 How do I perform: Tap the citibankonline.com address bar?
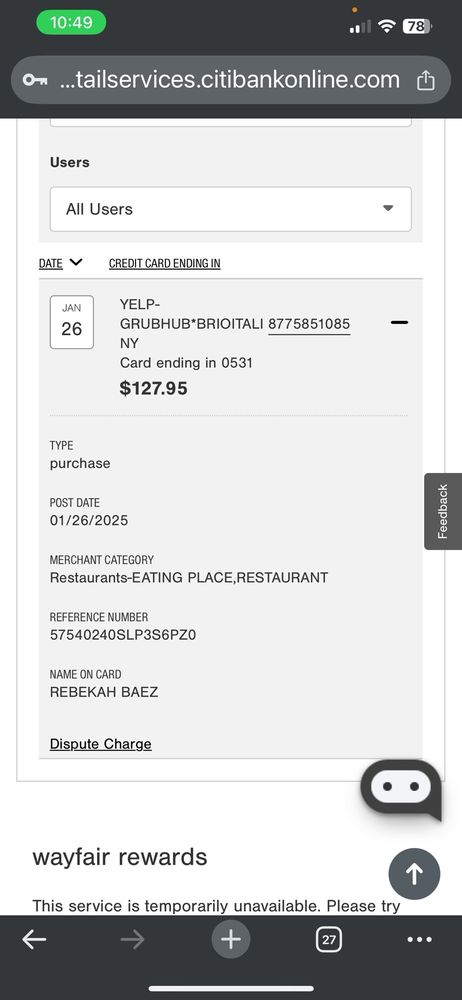pos(231,80)
